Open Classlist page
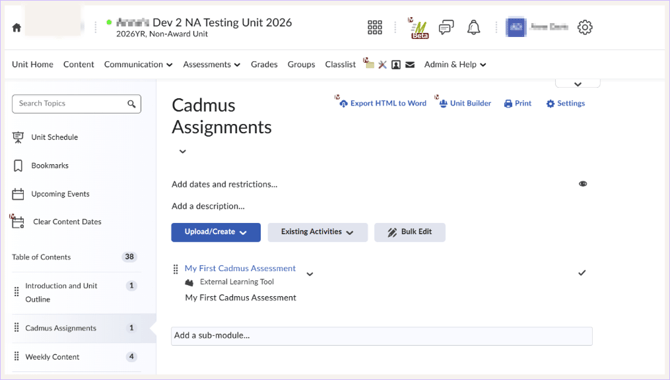670x380 pixels. 340,65
